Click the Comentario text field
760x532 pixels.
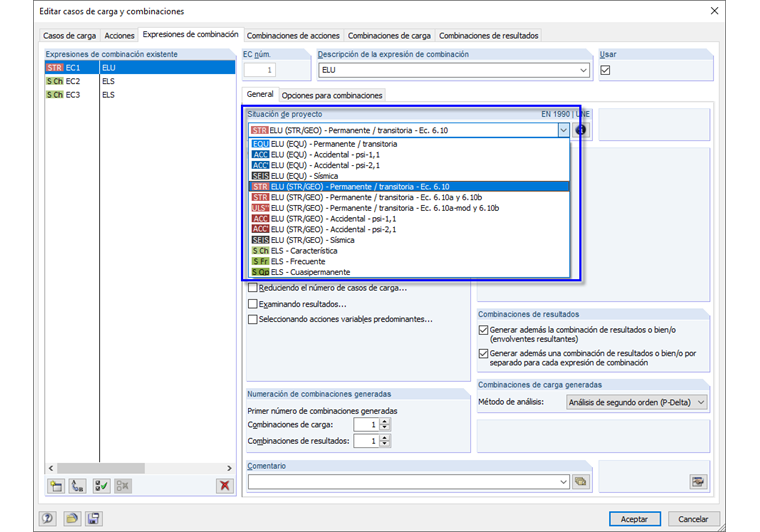tap(403, 482)
